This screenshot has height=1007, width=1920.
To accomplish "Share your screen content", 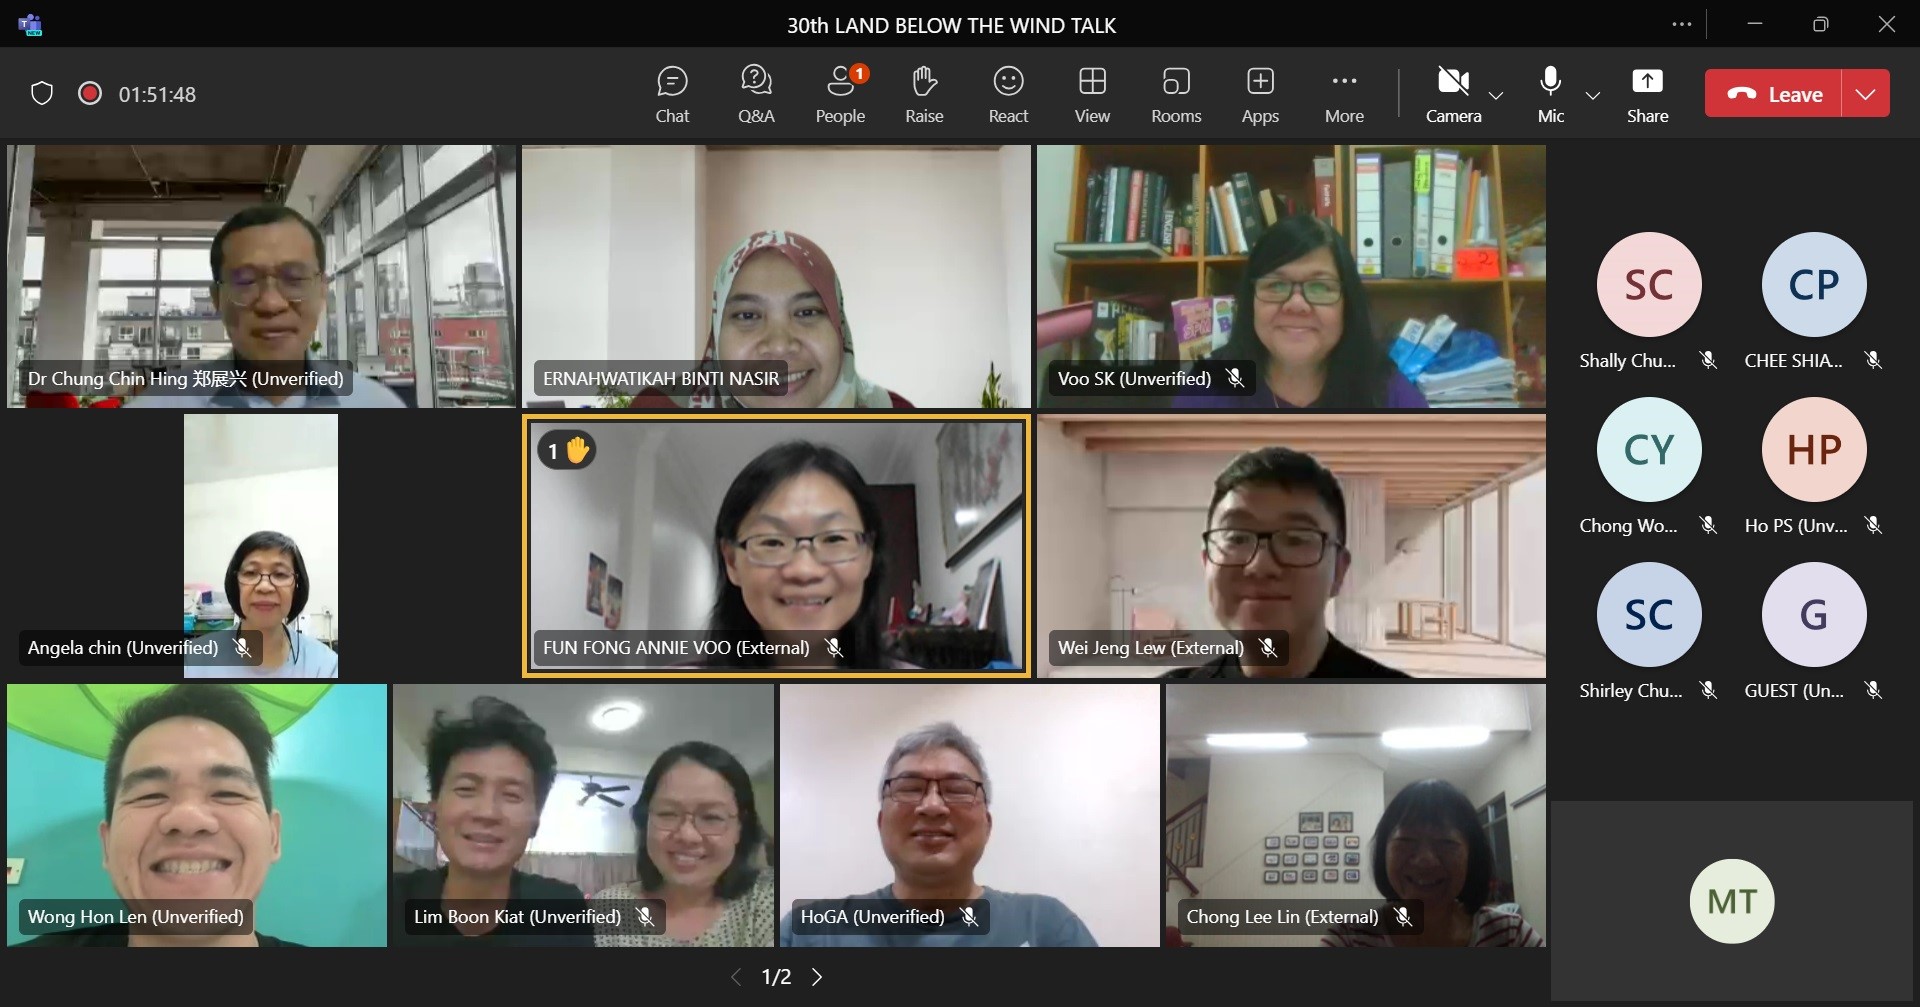I will 1647,94.
